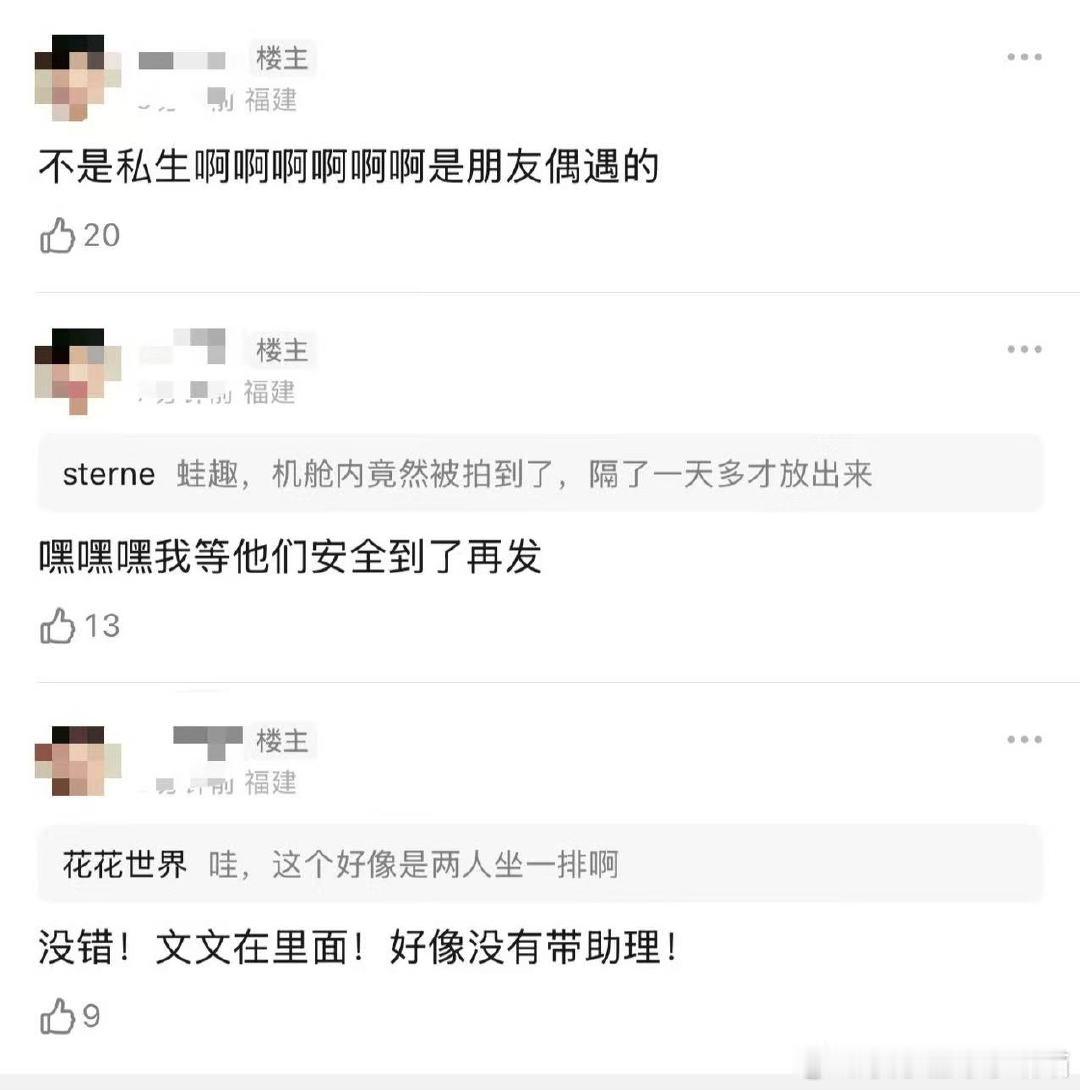Select the comment 嘿嘿嘿我等他们安全到了再发

pos(290,556)
